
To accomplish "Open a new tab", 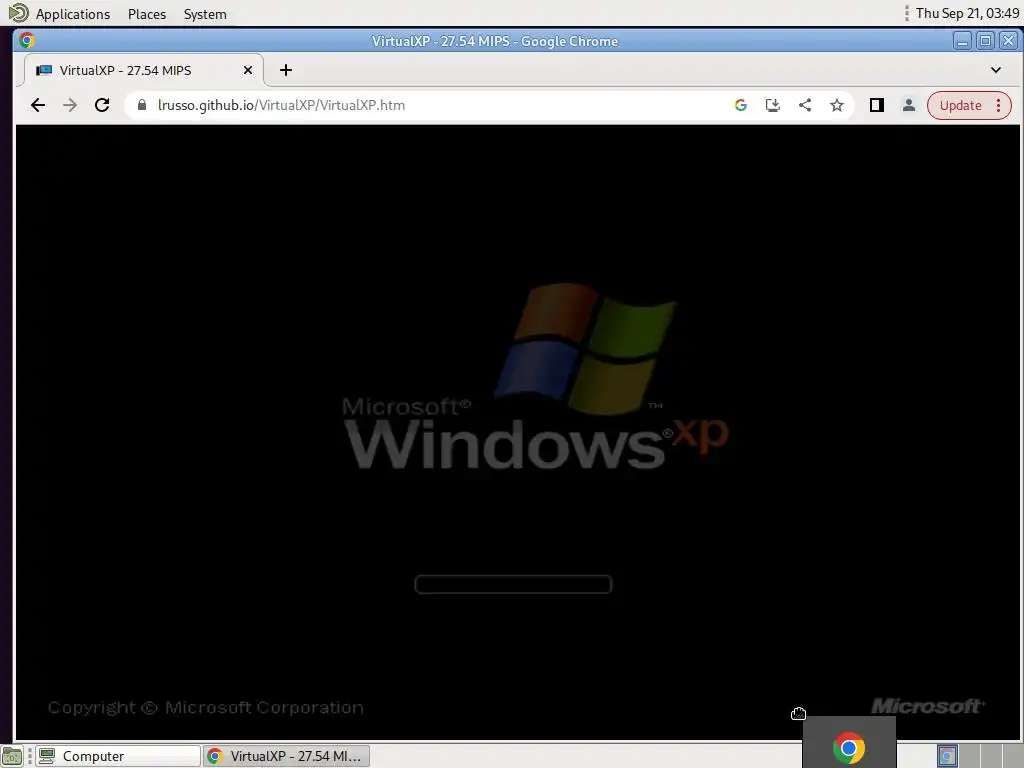I will [285, 70].
